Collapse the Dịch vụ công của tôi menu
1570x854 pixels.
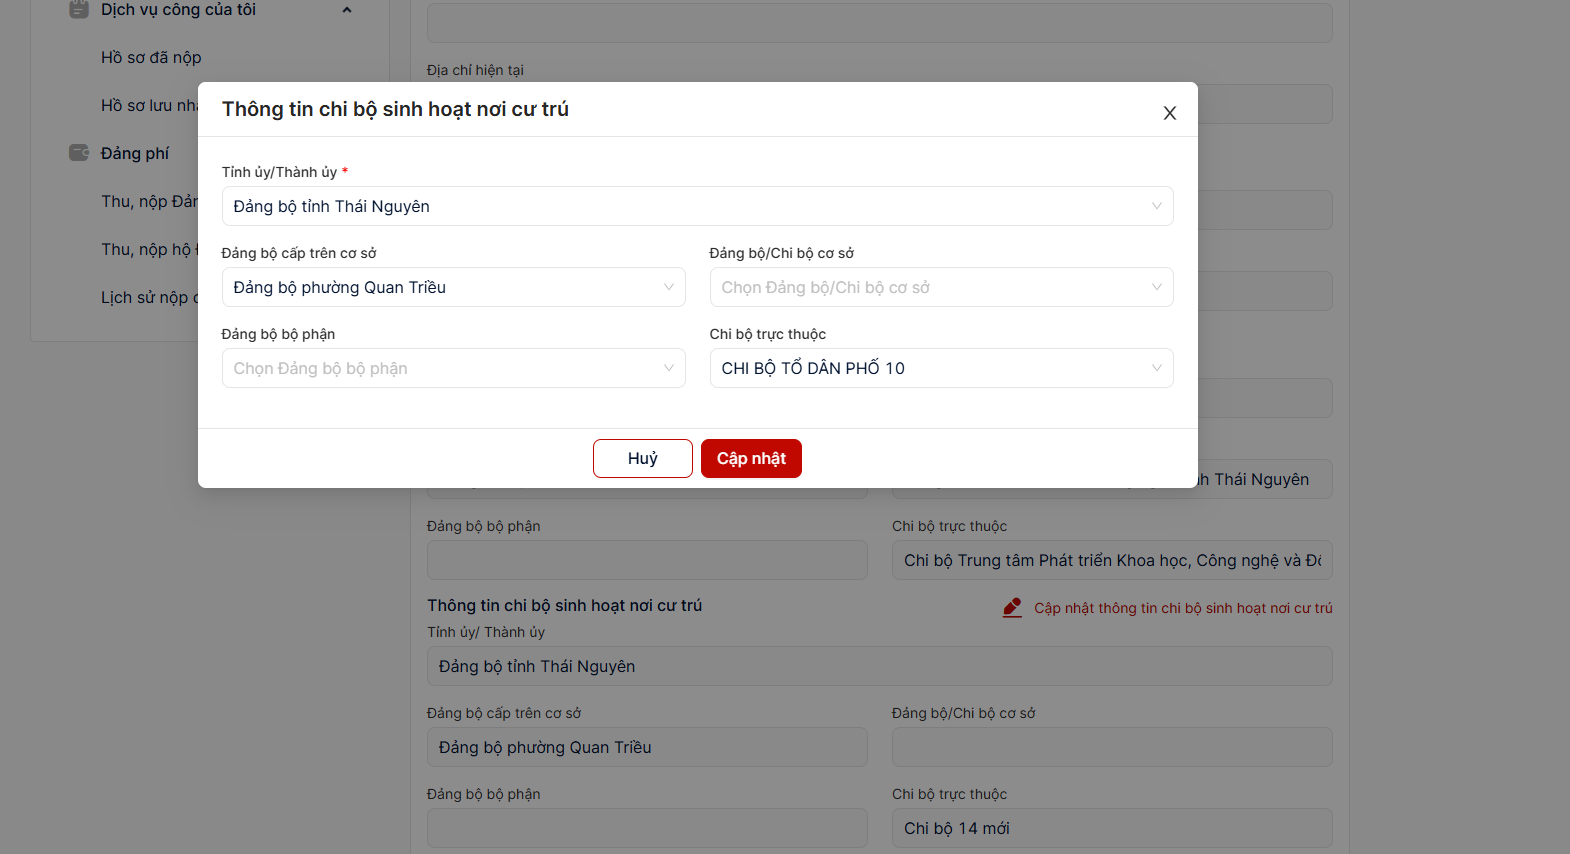tap(347, 10)
